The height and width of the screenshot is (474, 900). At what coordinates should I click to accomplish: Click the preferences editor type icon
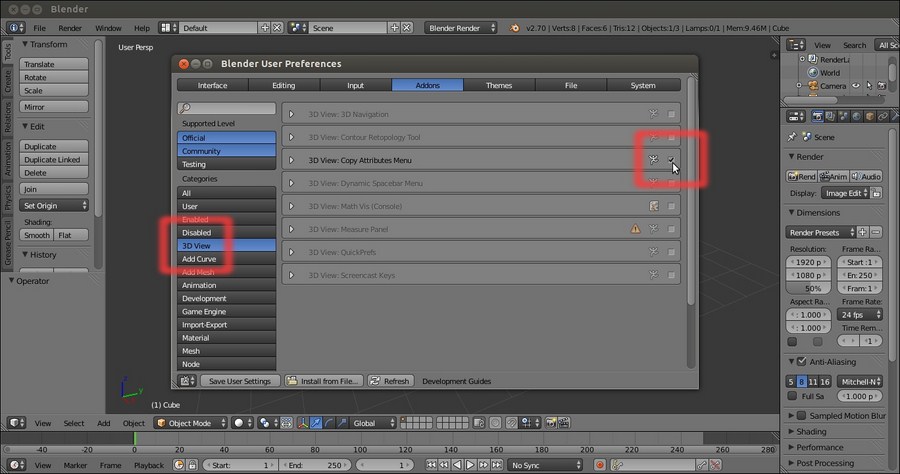point(187,381)
